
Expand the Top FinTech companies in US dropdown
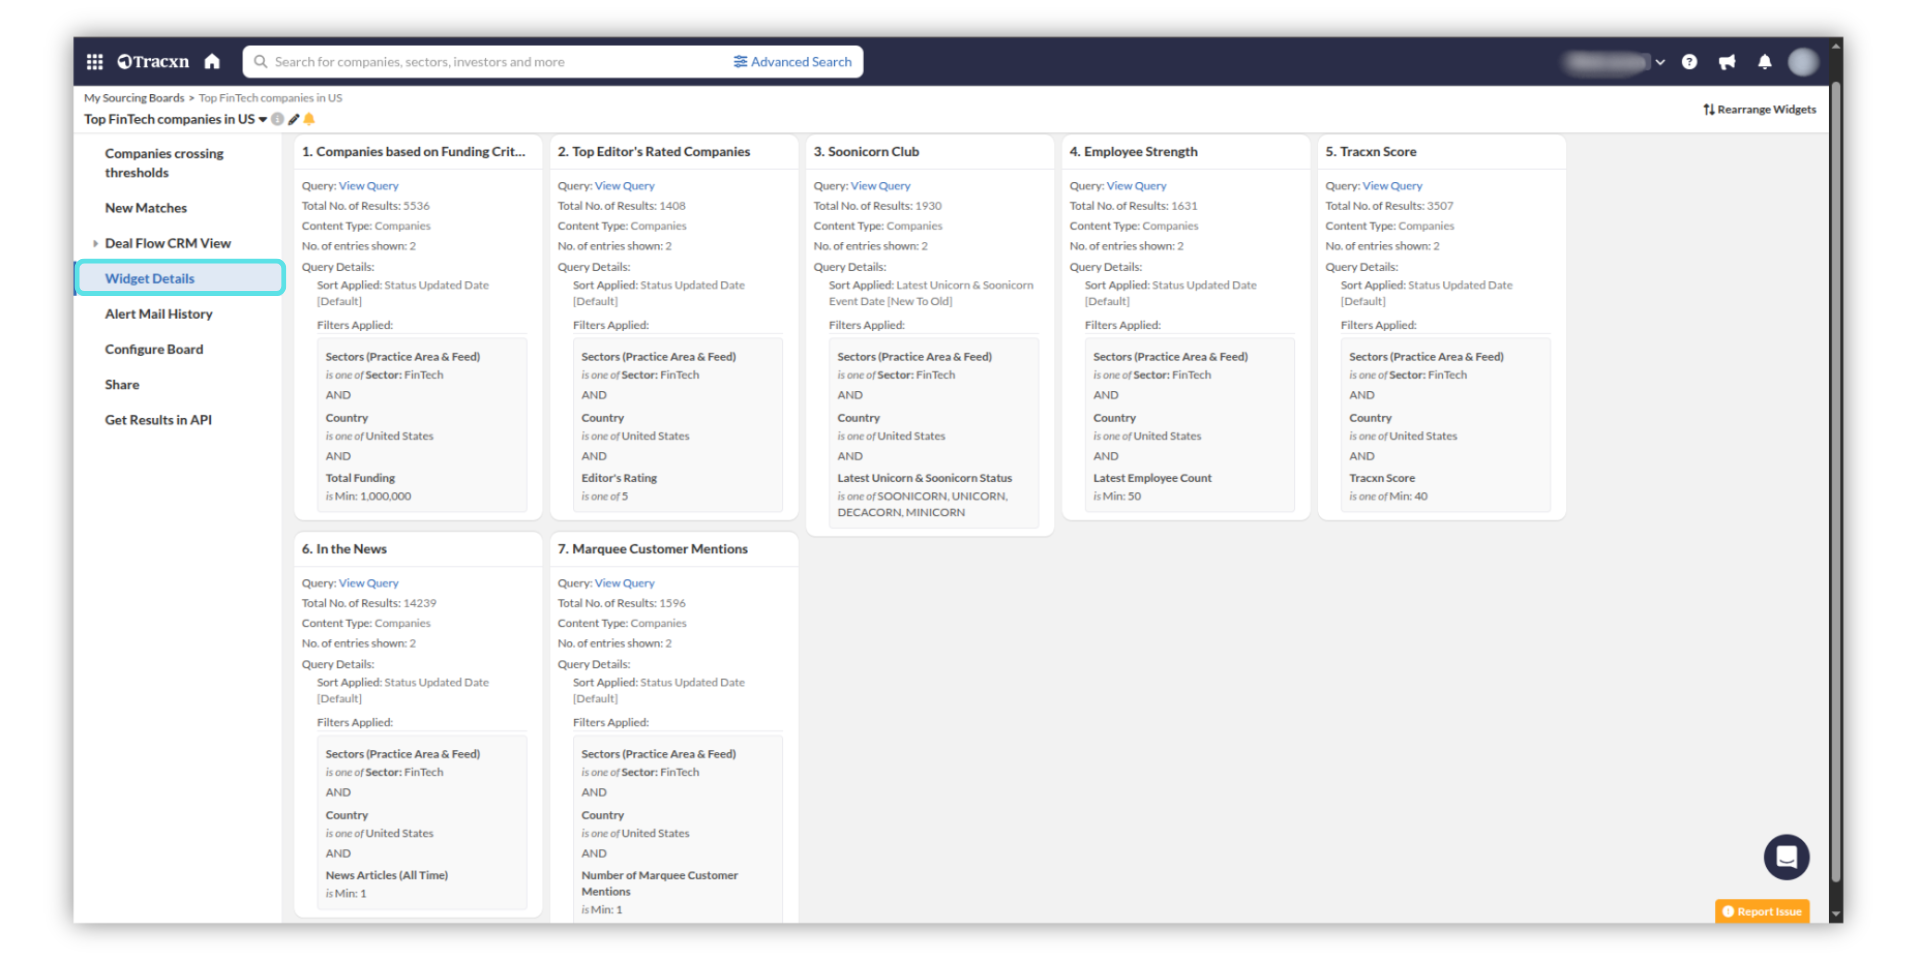tap(263, 119)
